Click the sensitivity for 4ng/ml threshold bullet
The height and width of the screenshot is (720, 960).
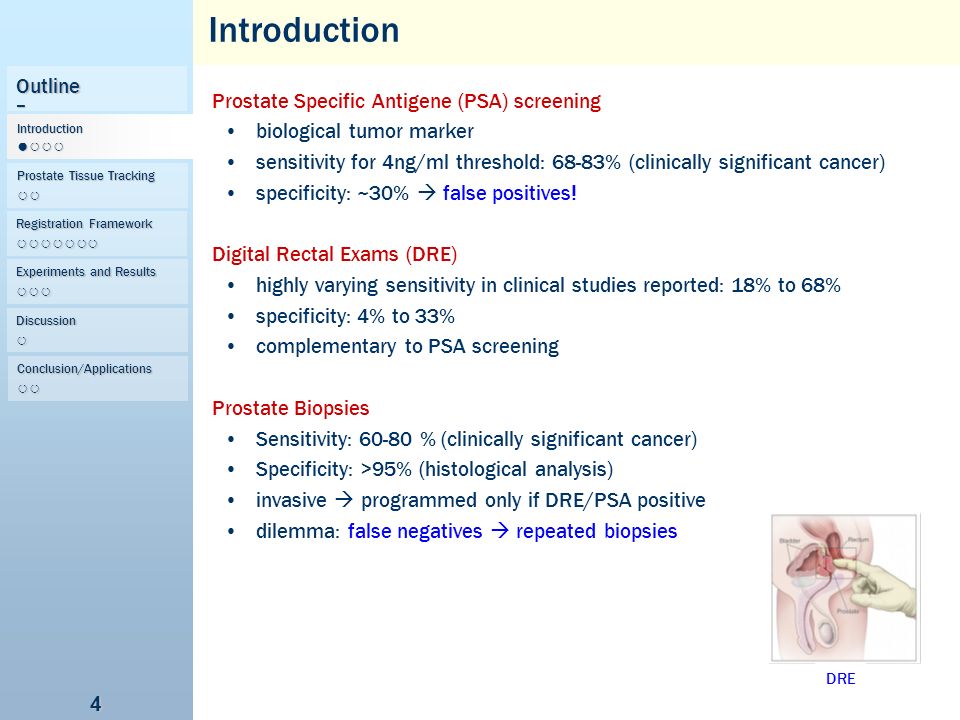570,162
